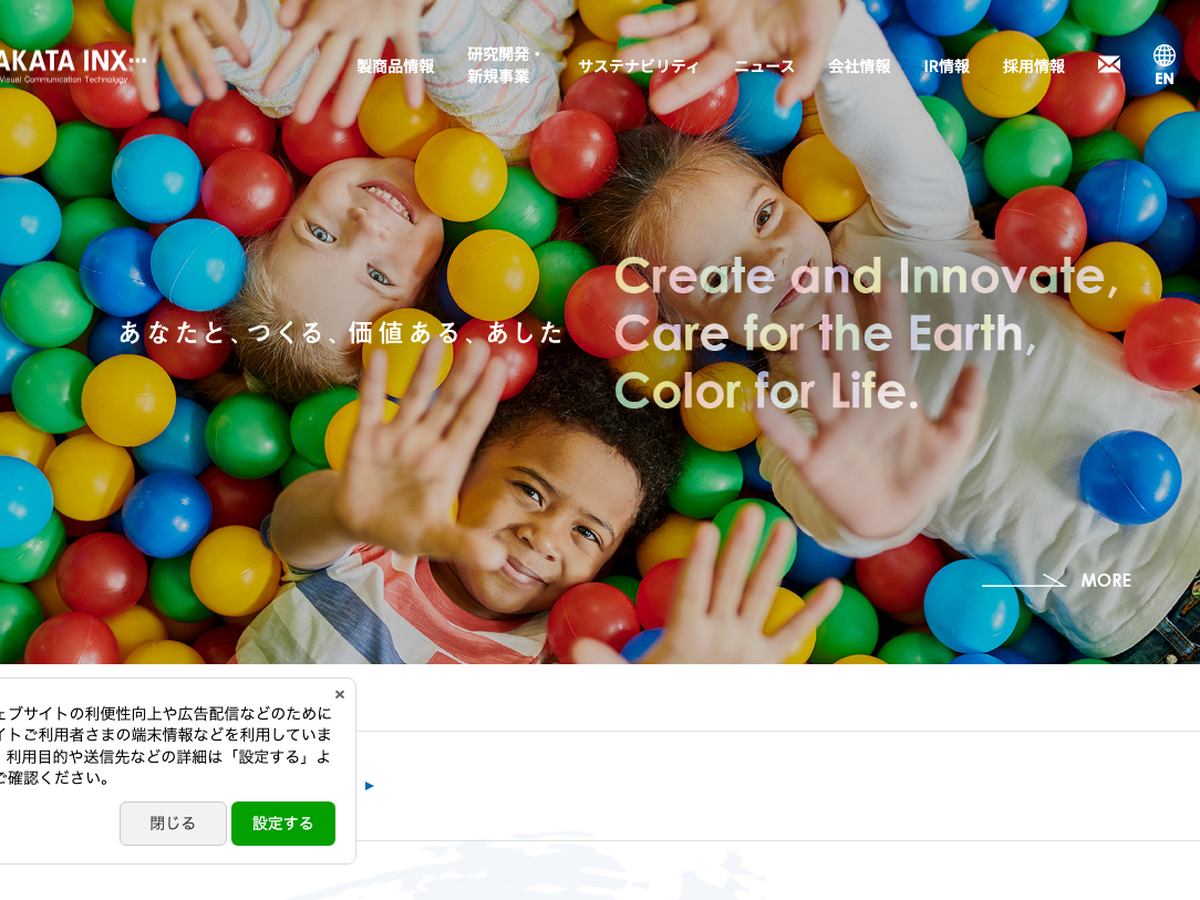Screen dimensions: 1200x900
Task: Click the Create and Innovate headline
Action: click(x=866, y=333)
